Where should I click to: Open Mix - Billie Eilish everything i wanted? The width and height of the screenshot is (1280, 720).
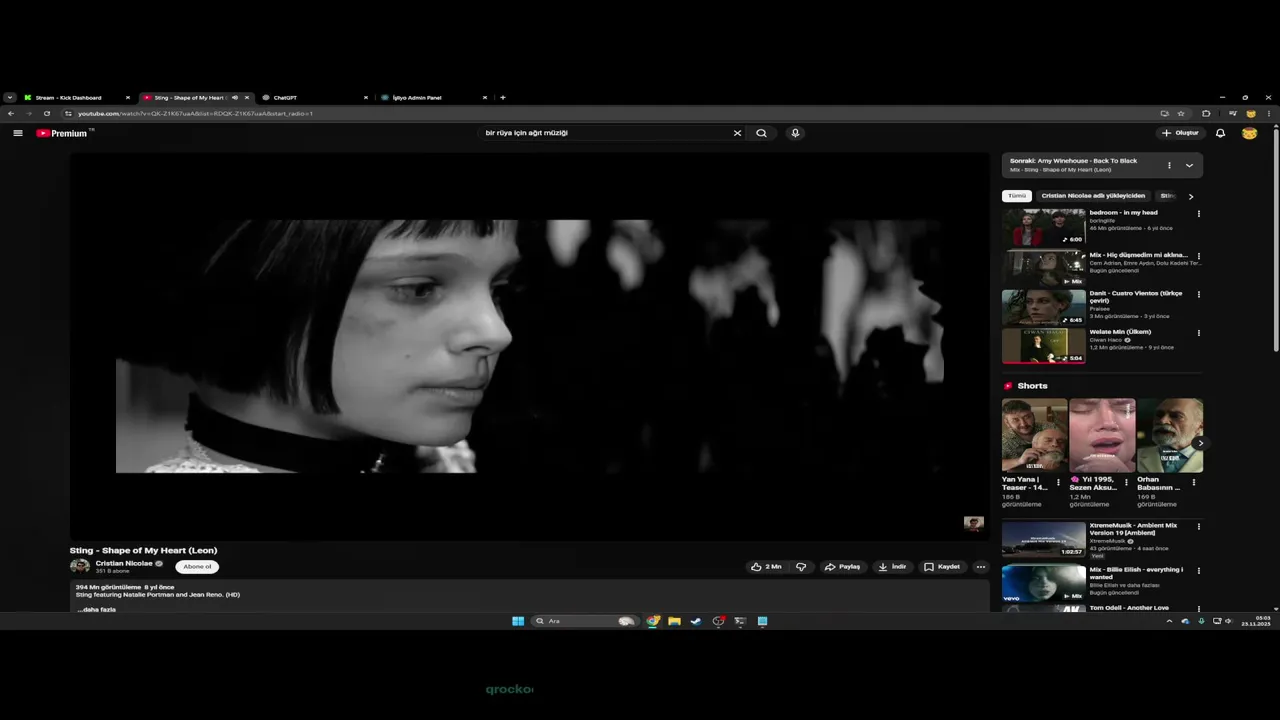pos(1044,583)
